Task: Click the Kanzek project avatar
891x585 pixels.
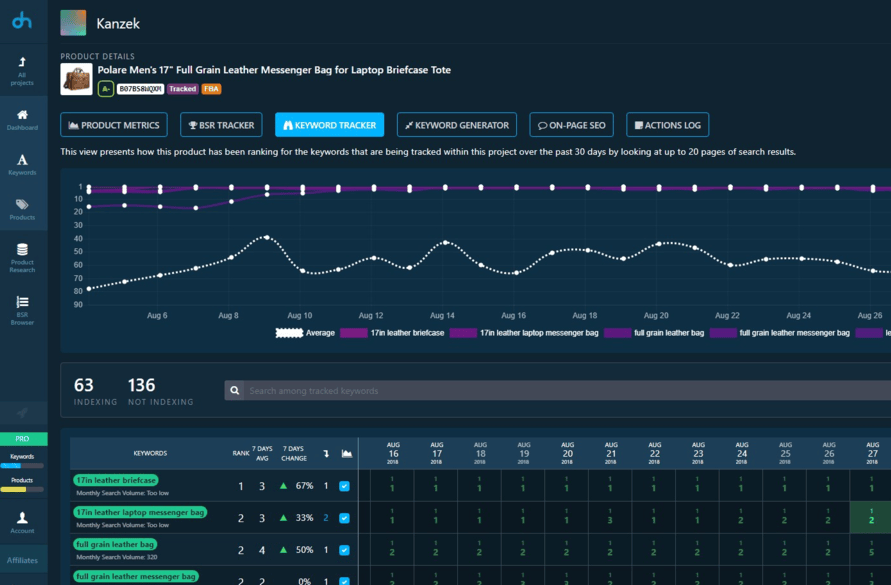Action: 73,23
